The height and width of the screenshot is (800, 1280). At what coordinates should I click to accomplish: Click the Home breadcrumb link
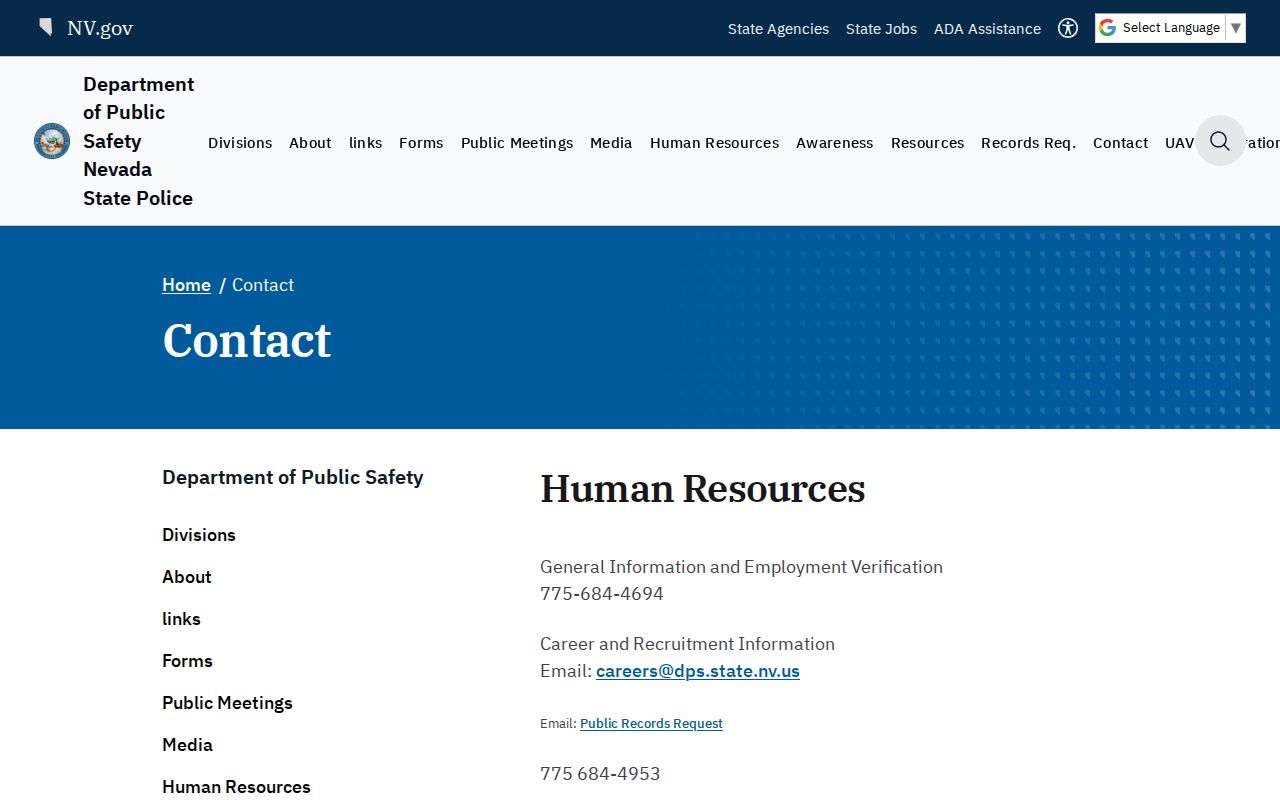(186, 285)
